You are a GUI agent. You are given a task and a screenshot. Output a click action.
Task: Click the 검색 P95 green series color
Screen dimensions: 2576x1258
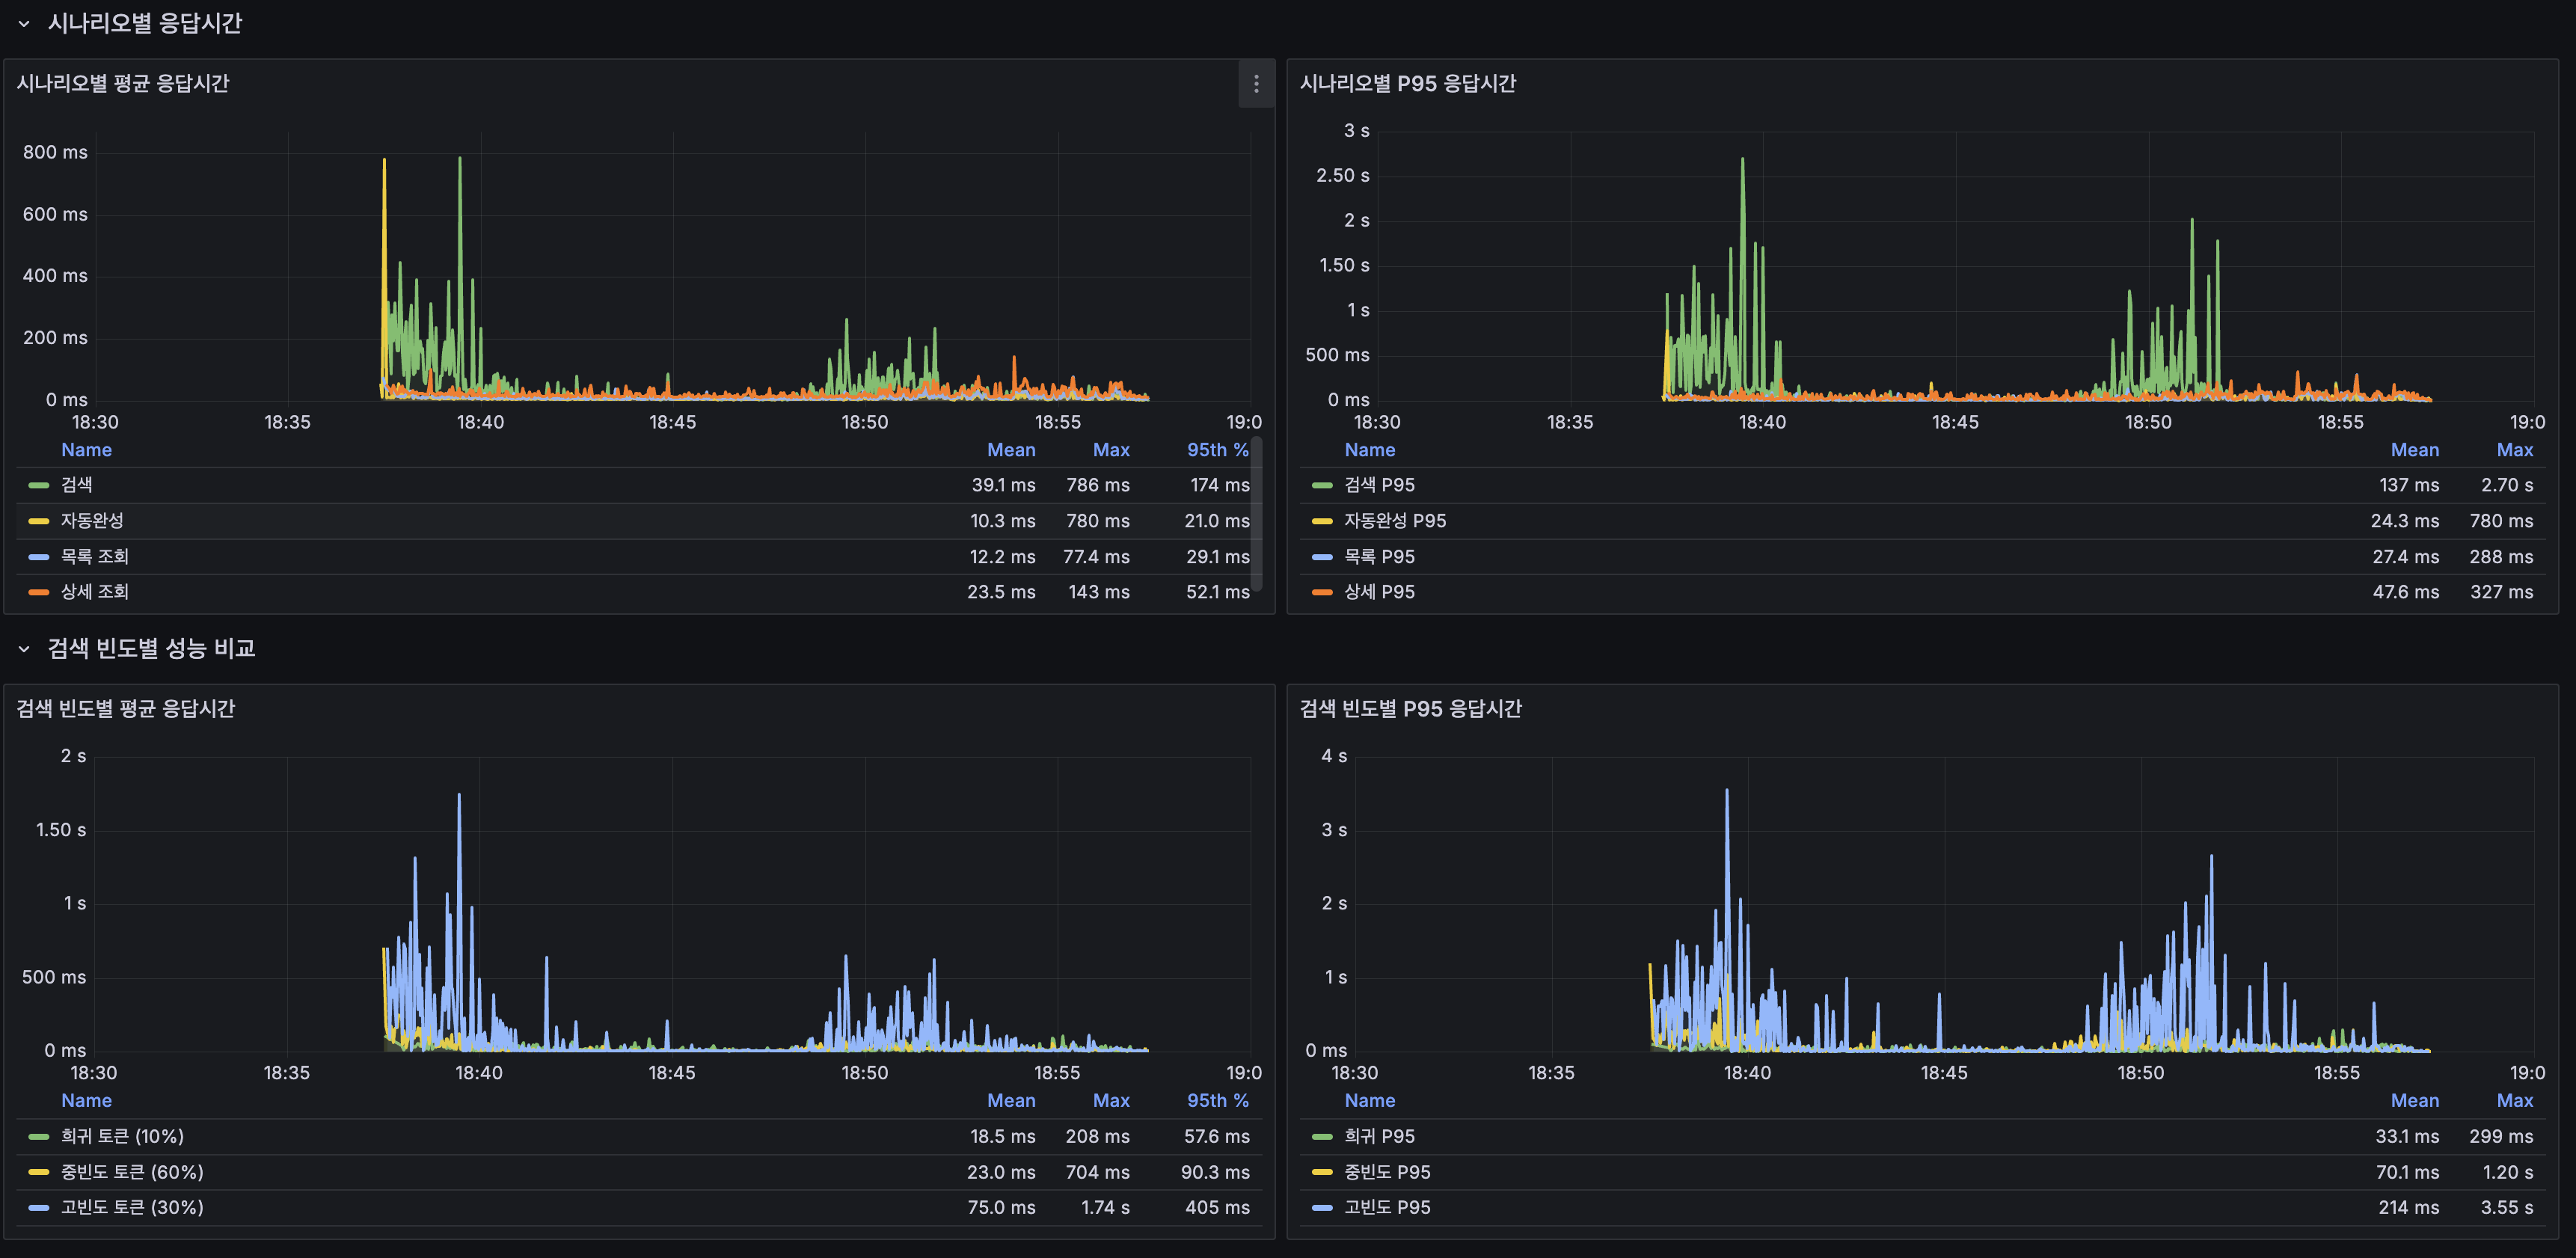pyautogui.click(x=1322, y=485)
